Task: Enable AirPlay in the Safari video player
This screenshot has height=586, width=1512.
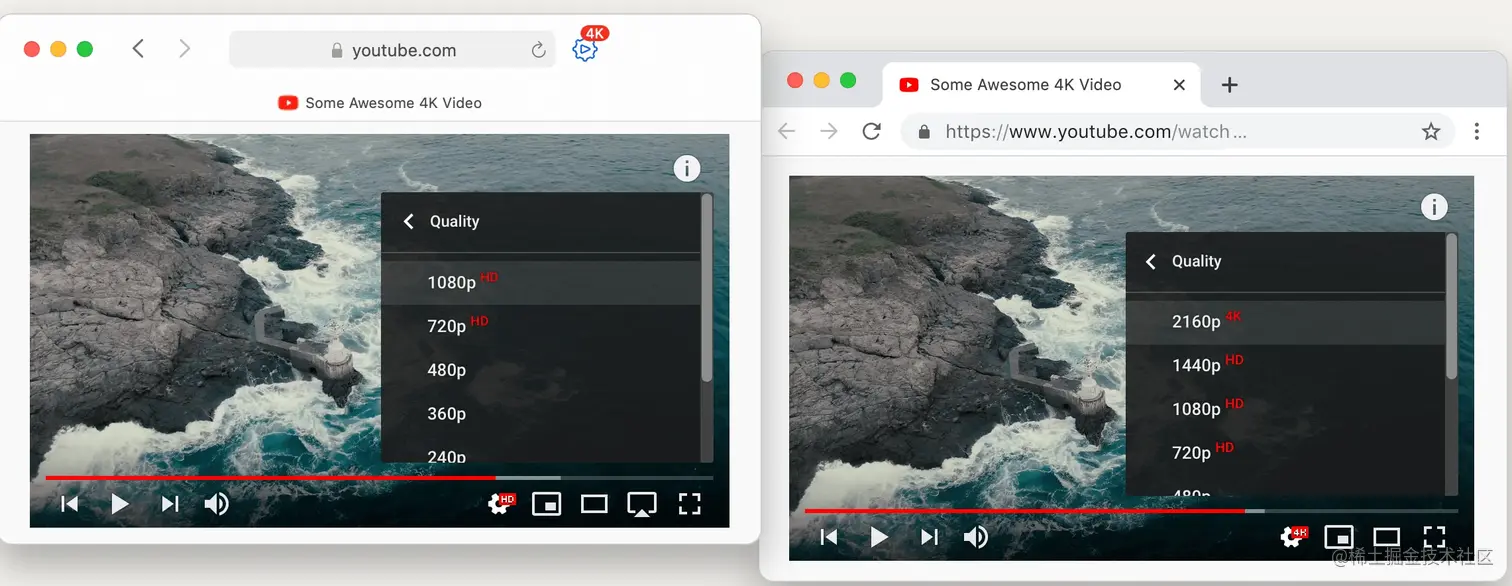Action: 641,505
